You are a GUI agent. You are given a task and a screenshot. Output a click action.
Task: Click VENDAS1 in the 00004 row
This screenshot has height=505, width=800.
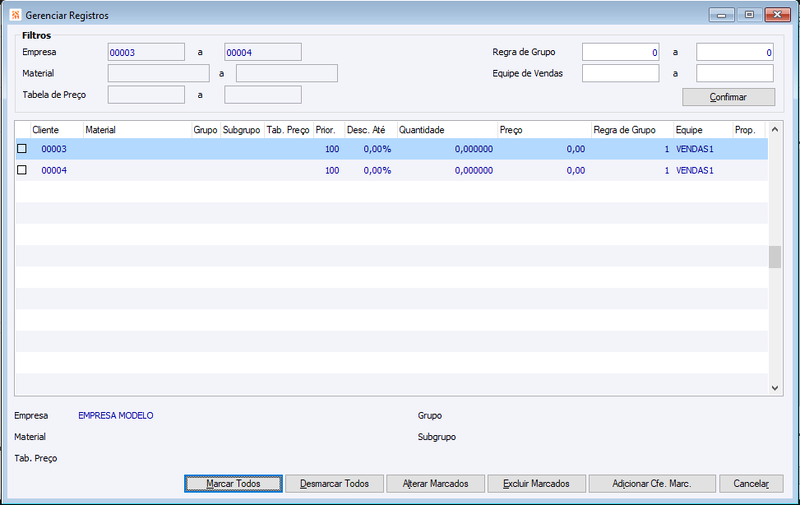coord(694,170)
